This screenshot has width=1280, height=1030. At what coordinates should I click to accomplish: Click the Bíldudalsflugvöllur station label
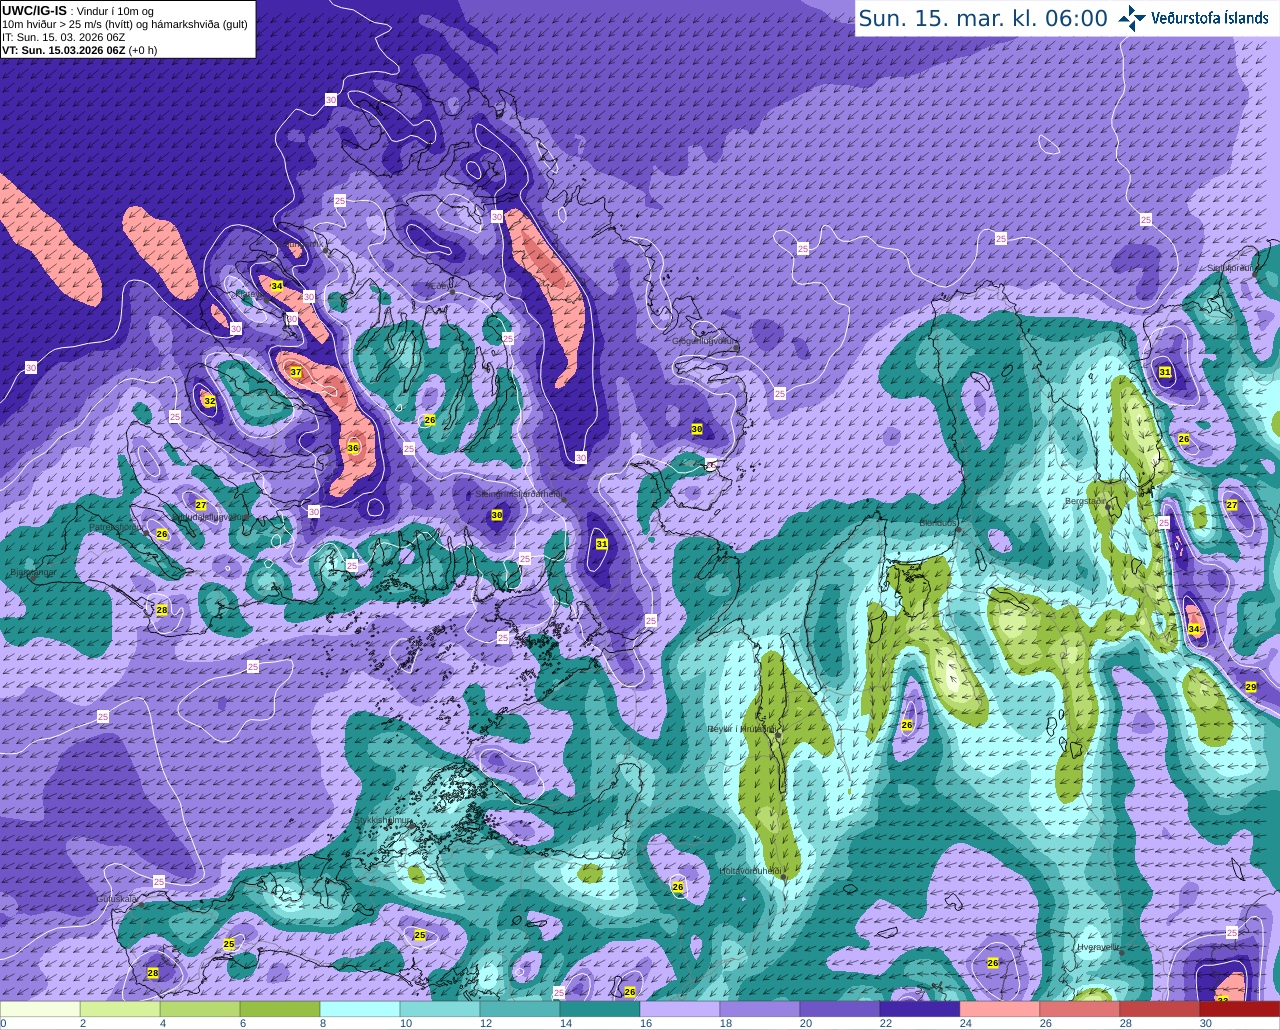click(x=211, y=517)
